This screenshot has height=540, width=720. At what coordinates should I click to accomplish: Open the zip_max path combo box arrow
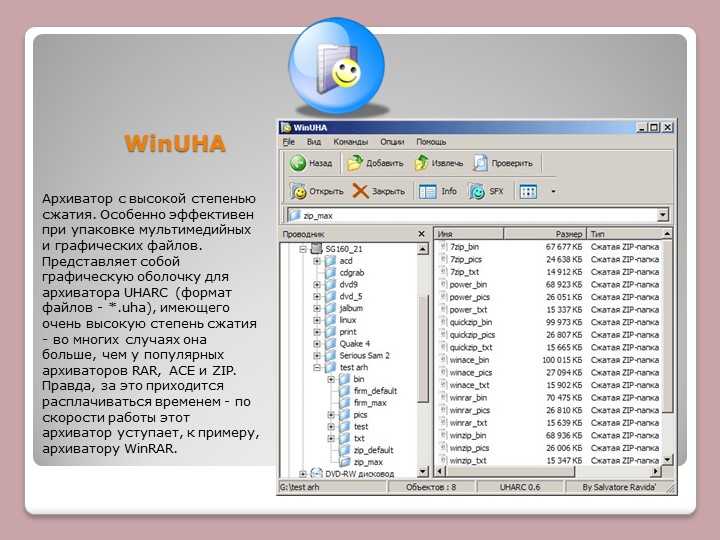click(x=663, y=215)
